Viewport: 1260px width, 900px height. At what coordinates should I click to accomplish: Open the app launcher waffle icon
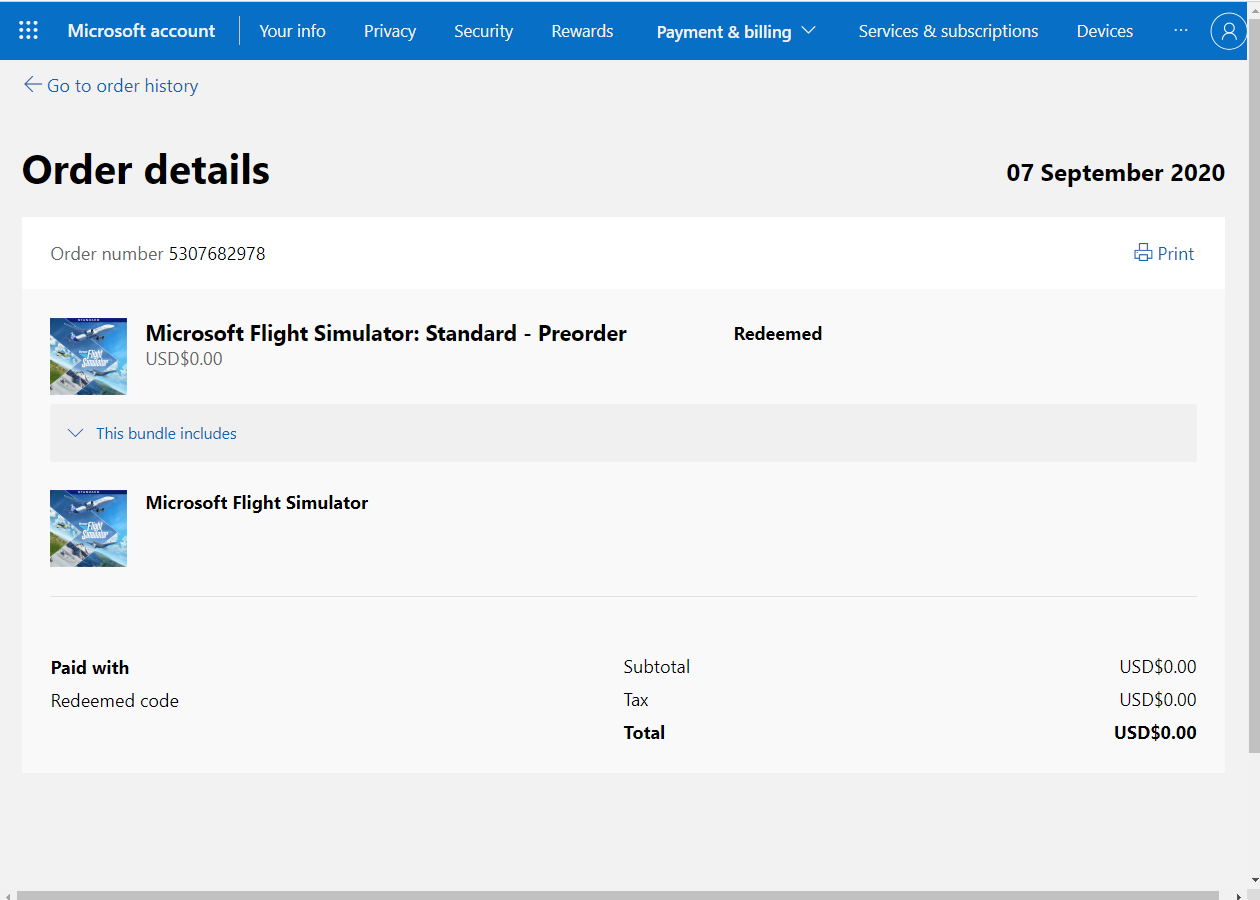pyautogui.click(x=28, y=31)
